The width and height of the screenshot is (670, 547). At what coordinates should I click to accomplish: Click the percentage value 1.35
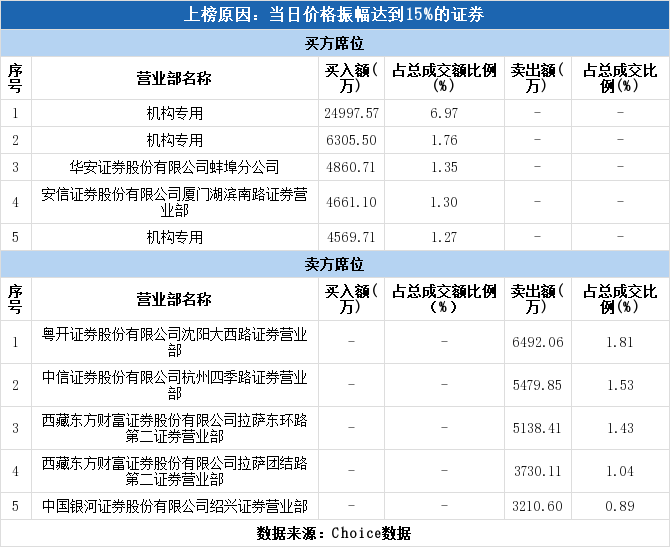click(444, 167)
